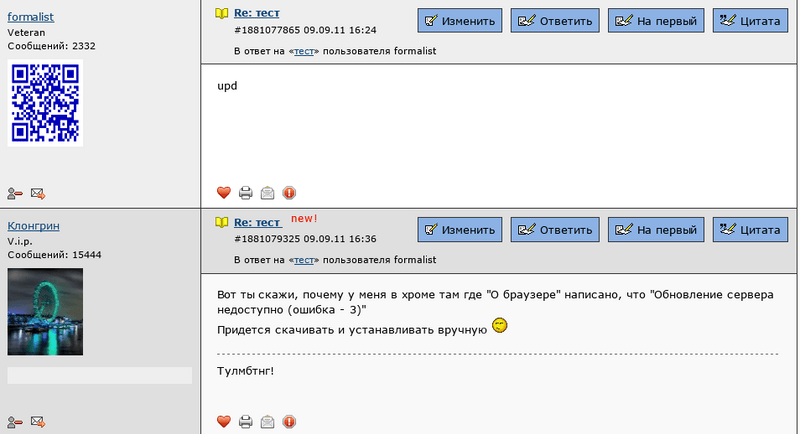This screenshot has width=800, height=434.
Task: Click the book icon beside formalist's "Re: тест"
Action: 222,13
